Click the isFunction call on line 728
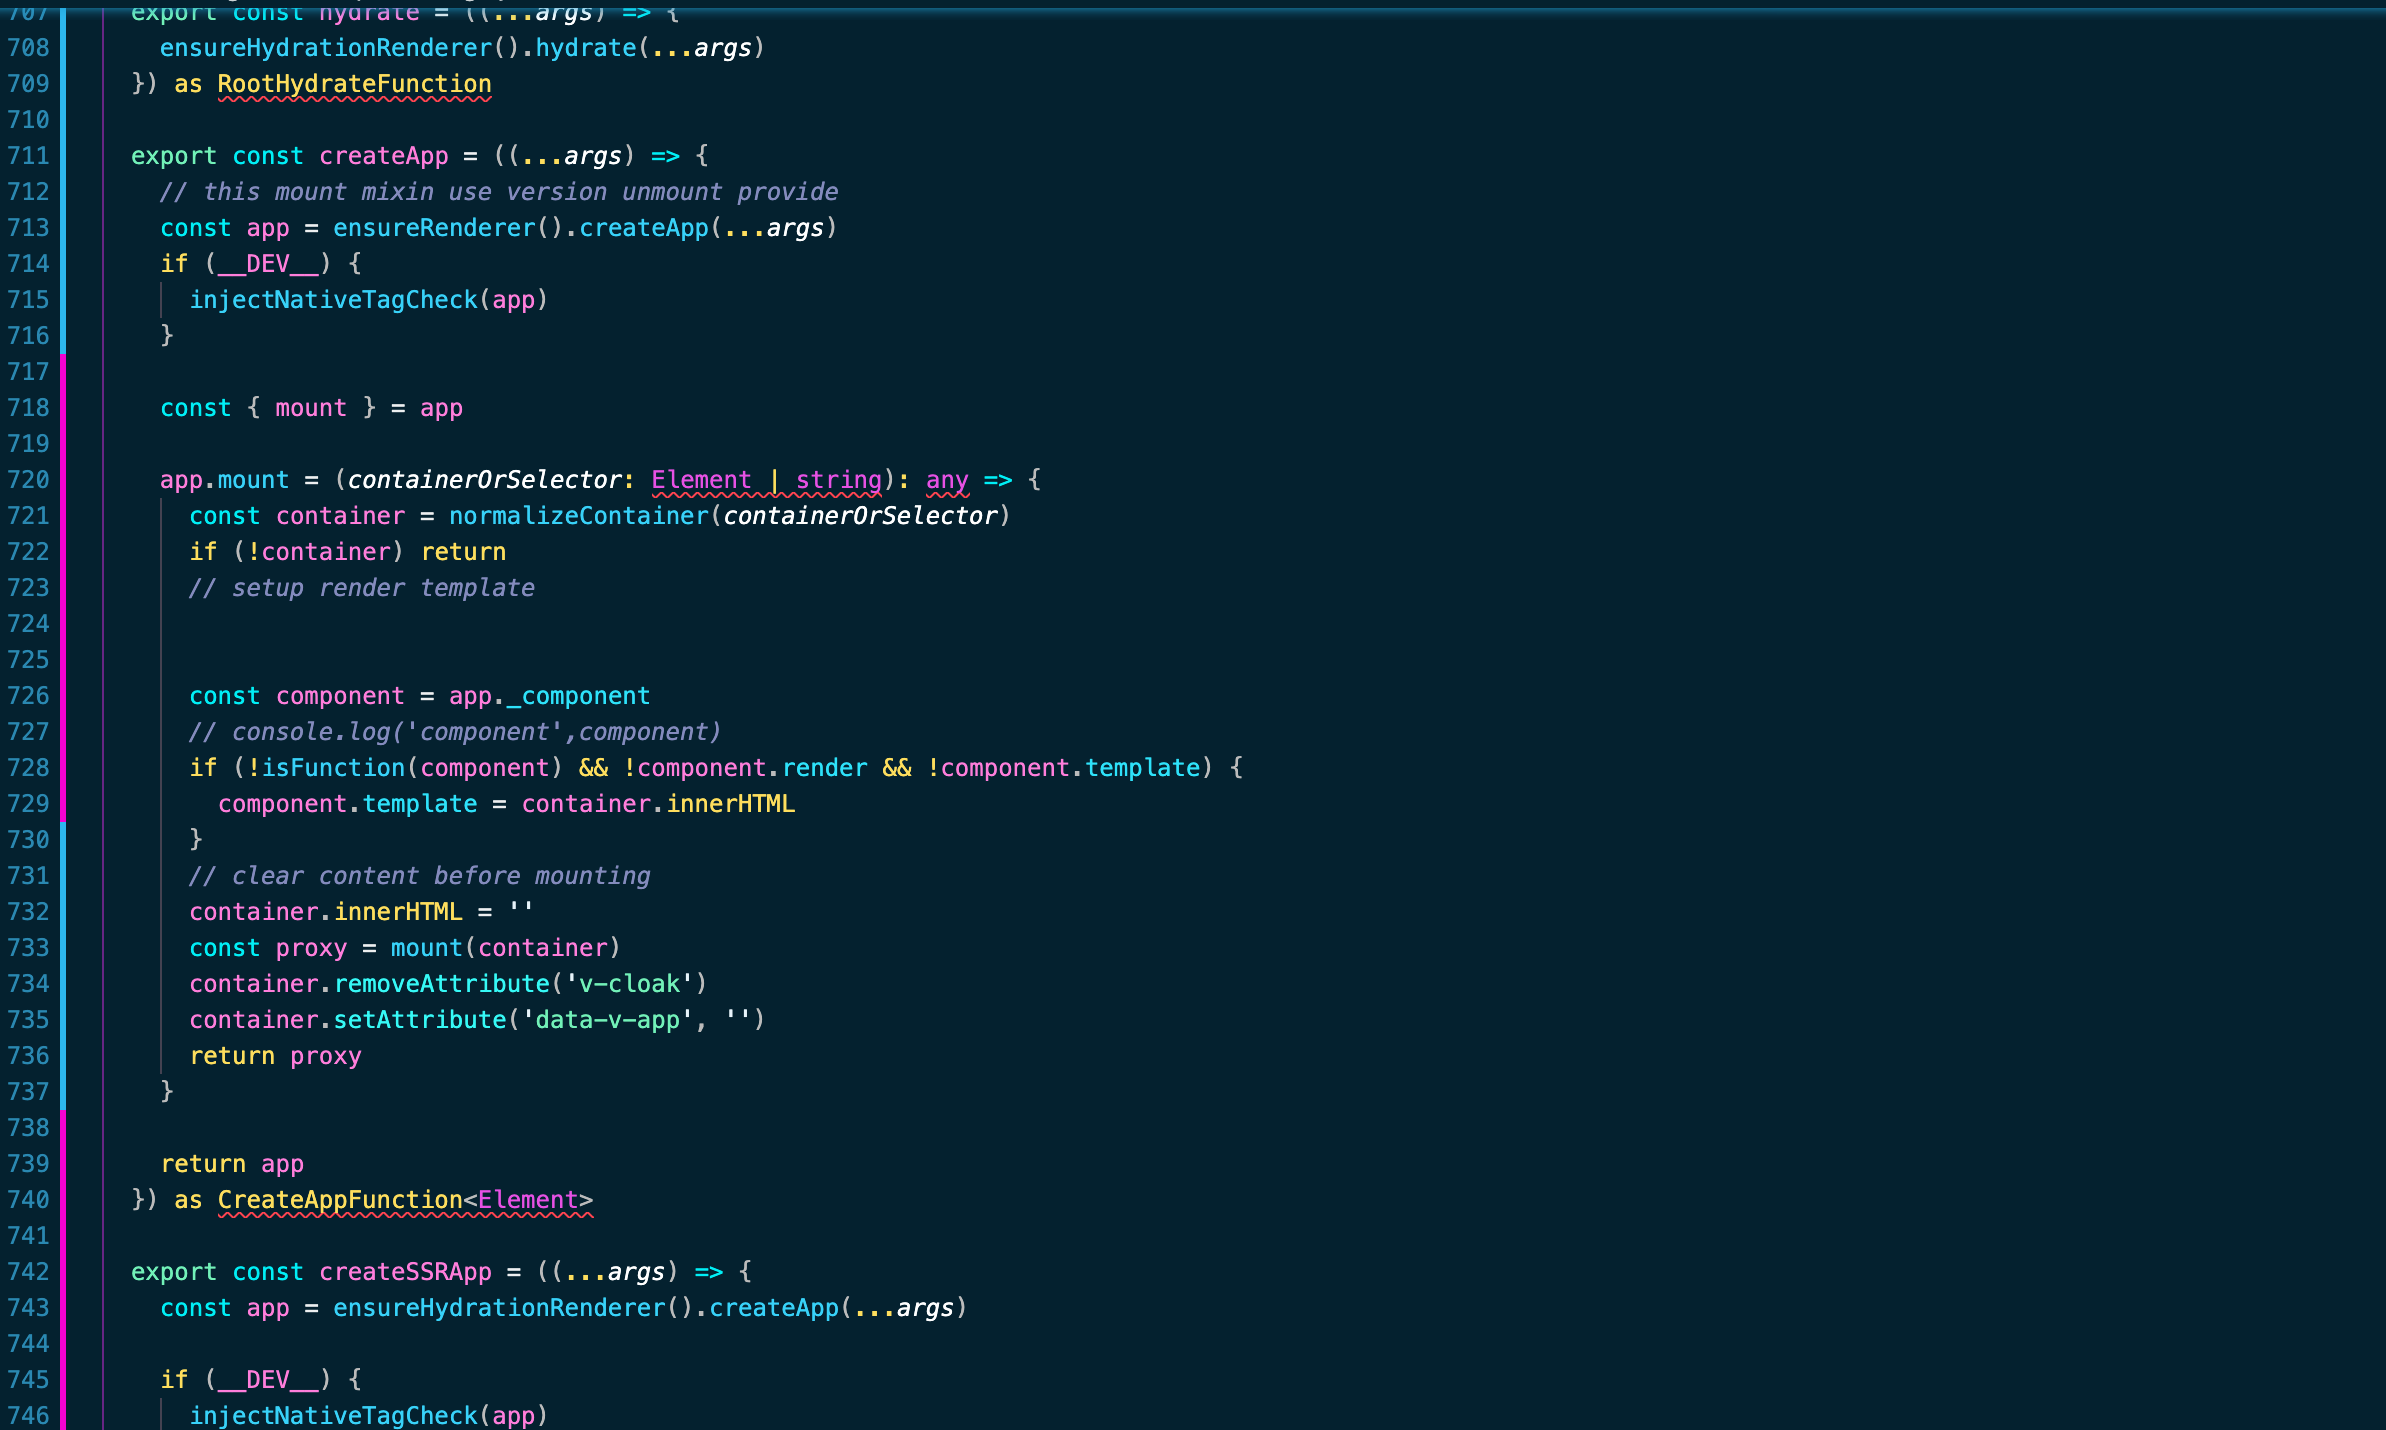This screenshot has width=2386, height=1430. click(333, 768)
